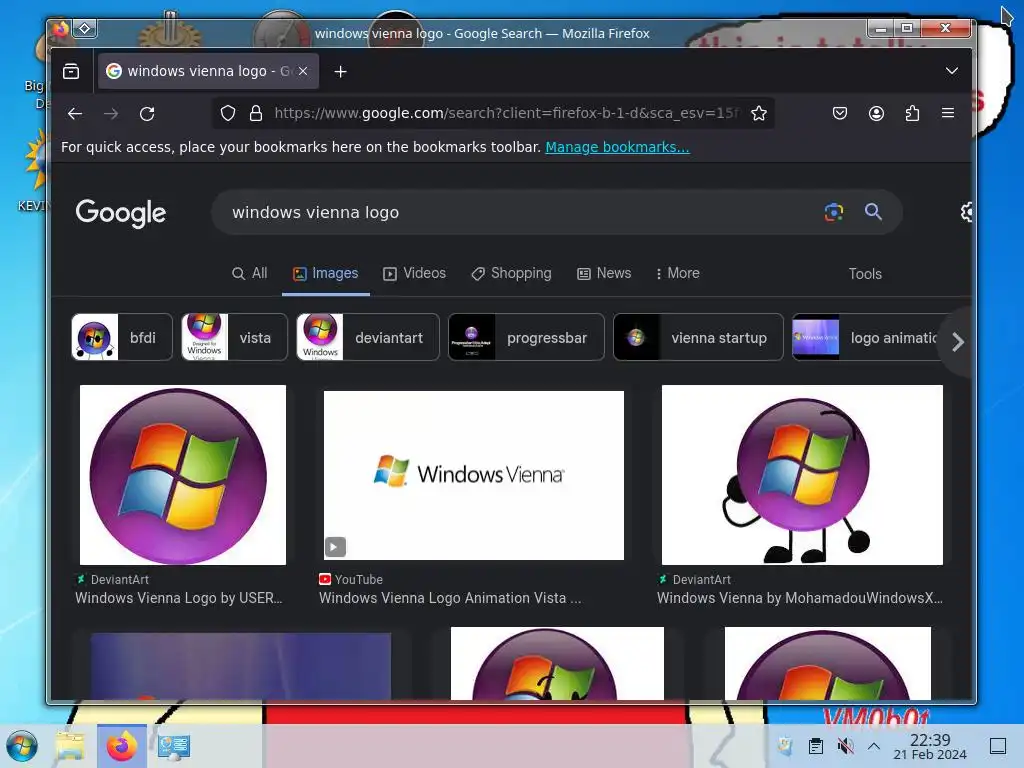Reload the page with the refresh icon
The height and width of the screenshot is (768, 1024).
[148, 114]
